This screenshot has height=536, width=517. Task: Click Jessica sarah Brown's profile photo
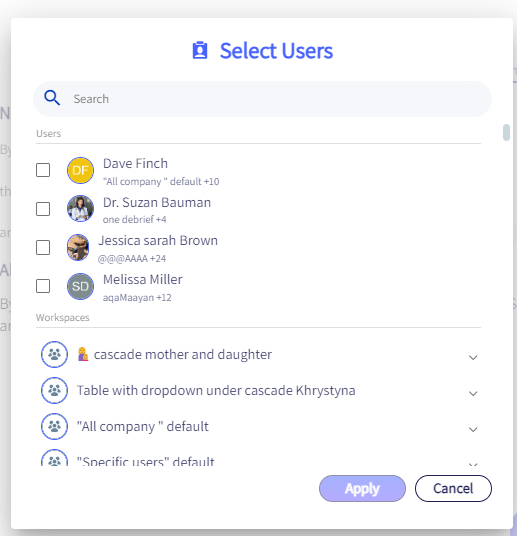78,247
